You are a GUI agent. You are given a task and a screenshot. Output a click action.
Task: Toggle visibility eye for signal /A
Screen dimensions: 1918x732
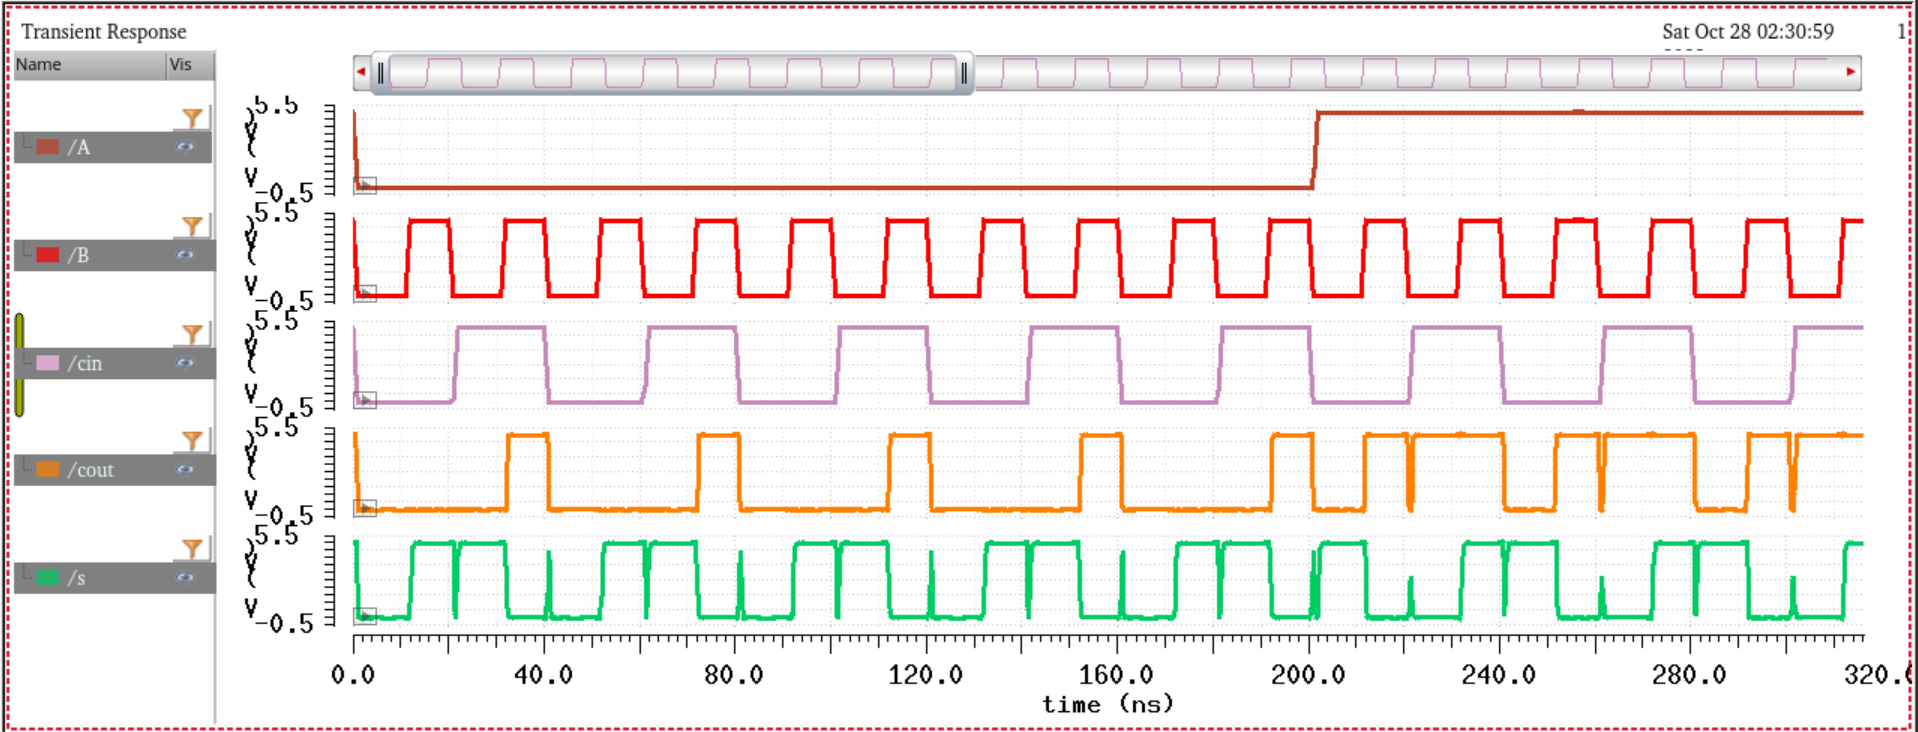tap(185, 147)
